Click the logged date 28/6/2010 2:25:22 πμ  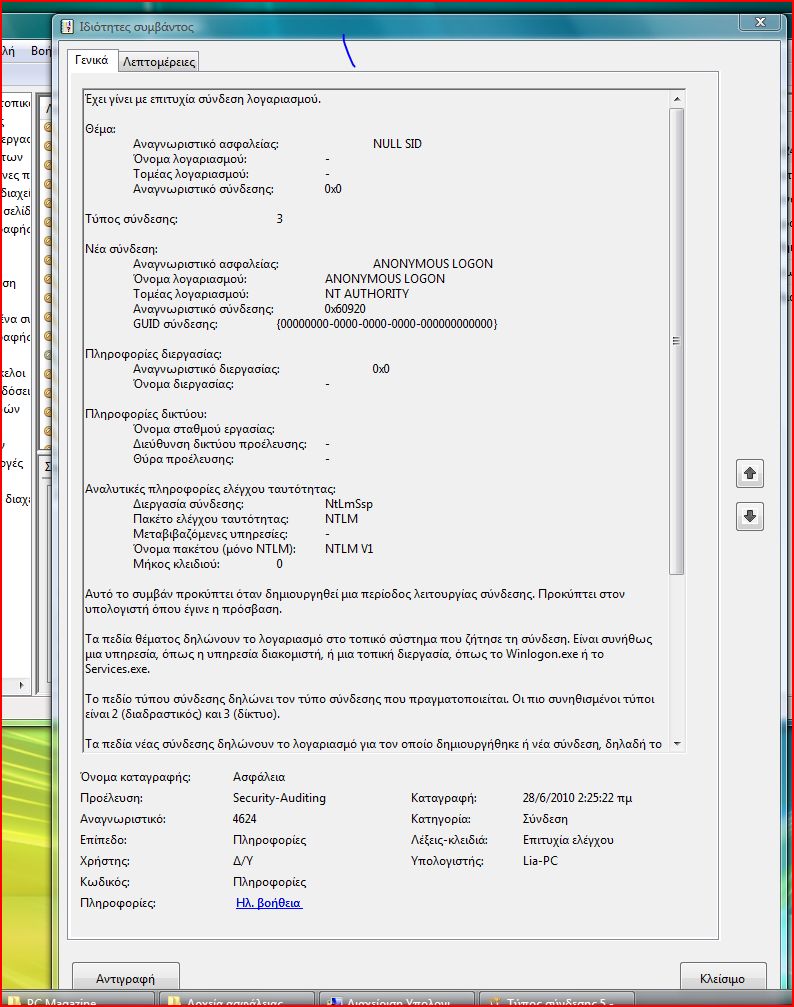pyautogui.click(x=577, y=798)
